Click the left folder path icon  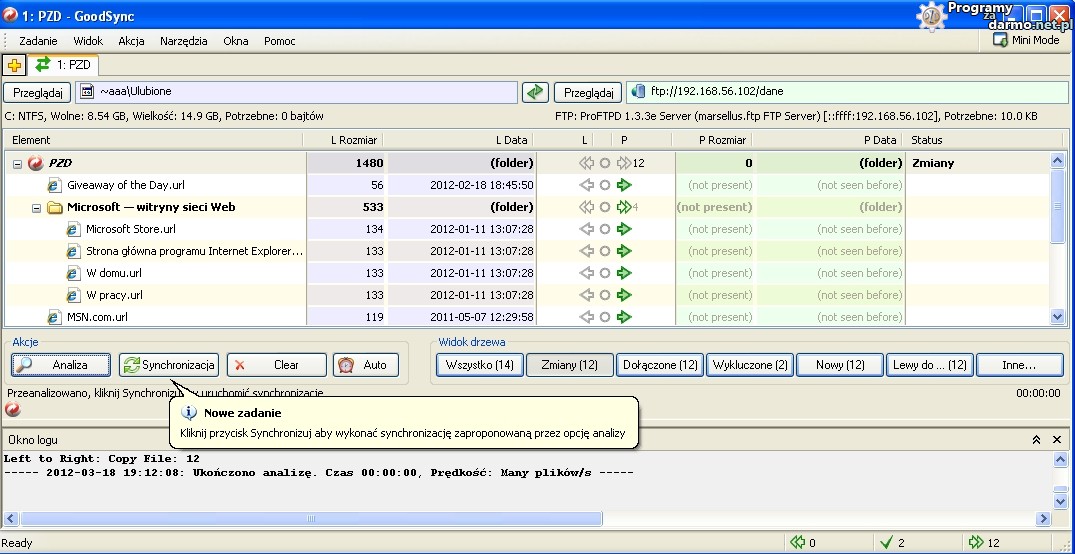pos(86,92)
